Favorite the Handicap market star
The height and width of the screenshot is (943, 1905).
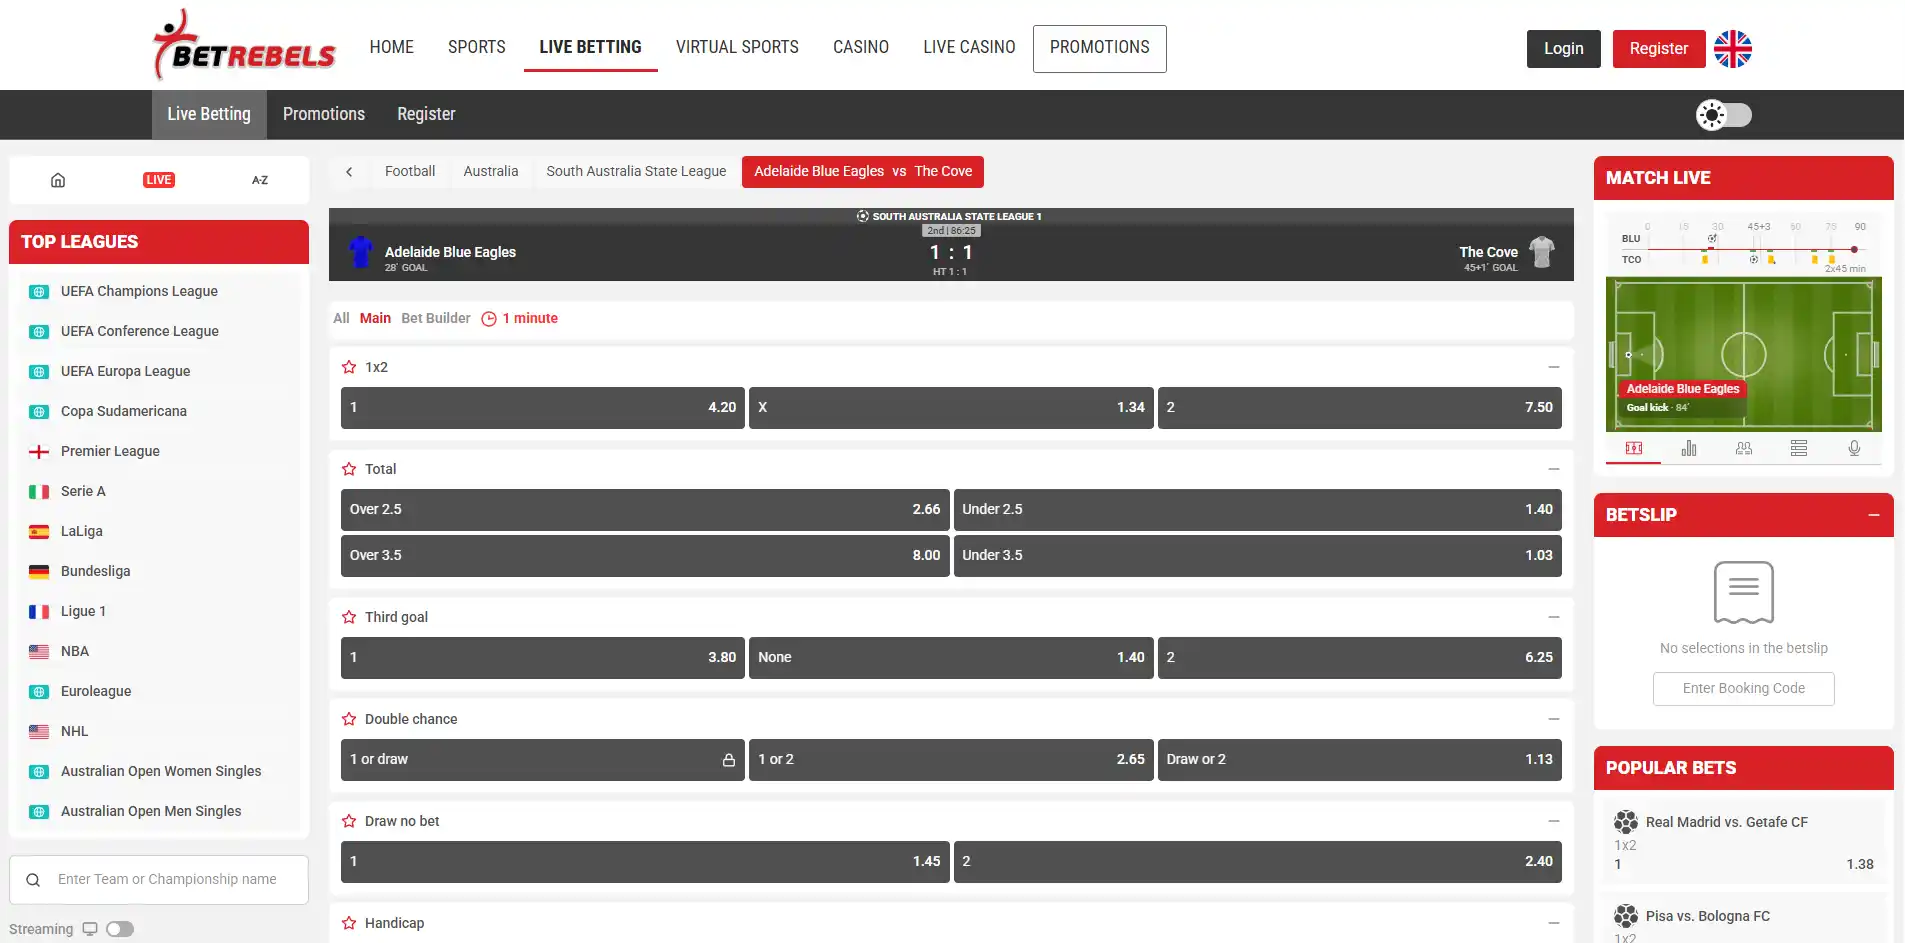coord(349,923)
